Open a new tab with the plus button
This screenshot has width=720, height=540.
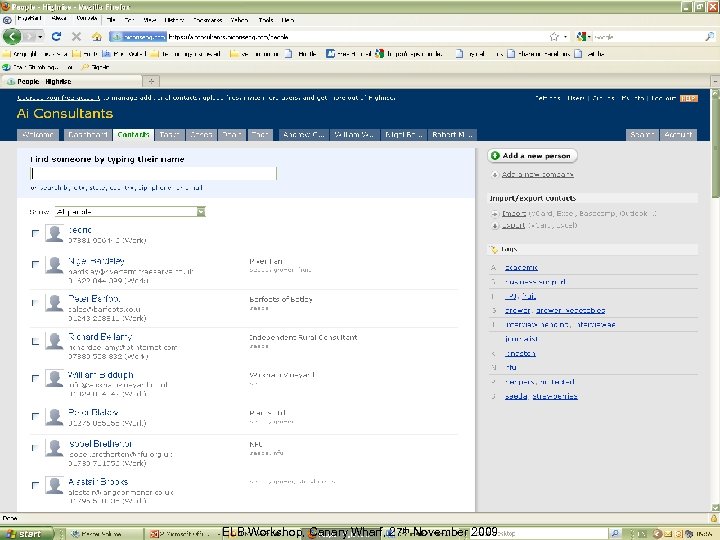pyautogui.click(x=151, y=81)
